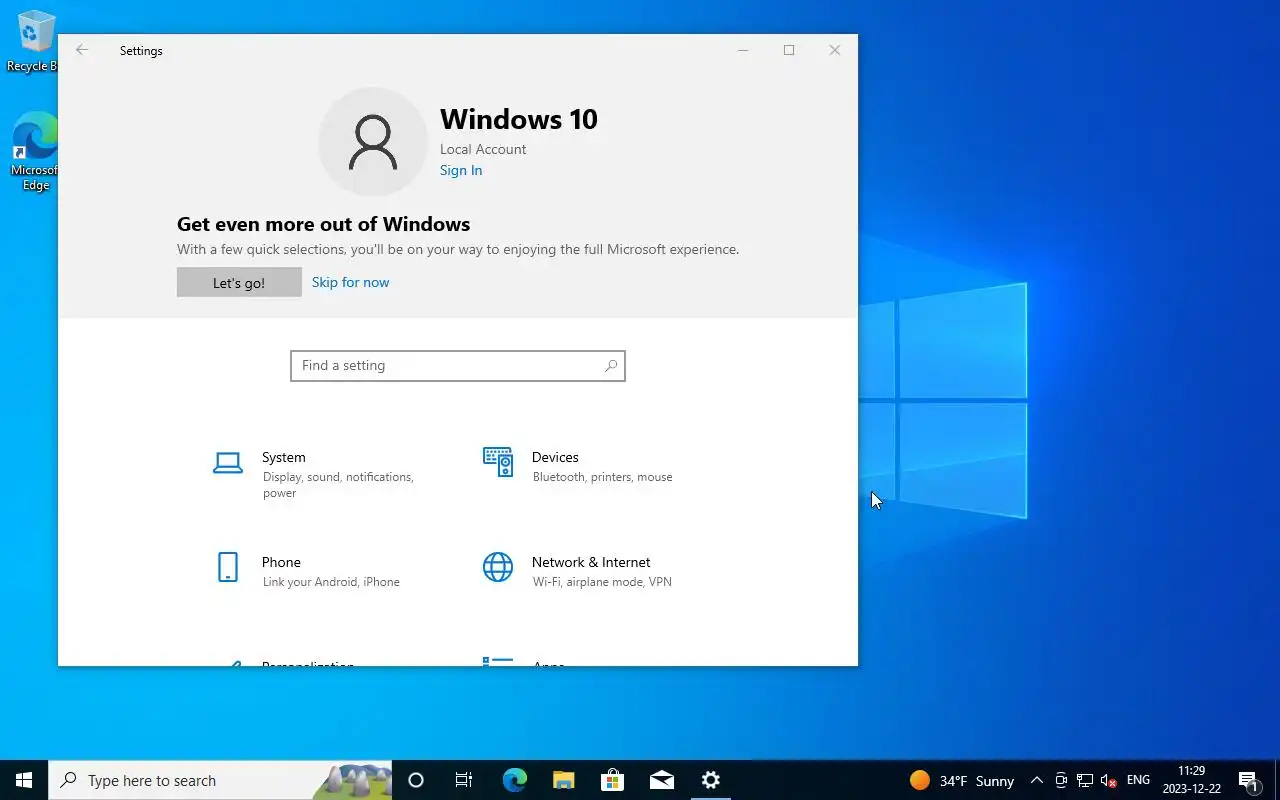Open the Devices speaker-and-keyboard icon
Viewport: 1280px width, 800px height.
coord(498,462)
